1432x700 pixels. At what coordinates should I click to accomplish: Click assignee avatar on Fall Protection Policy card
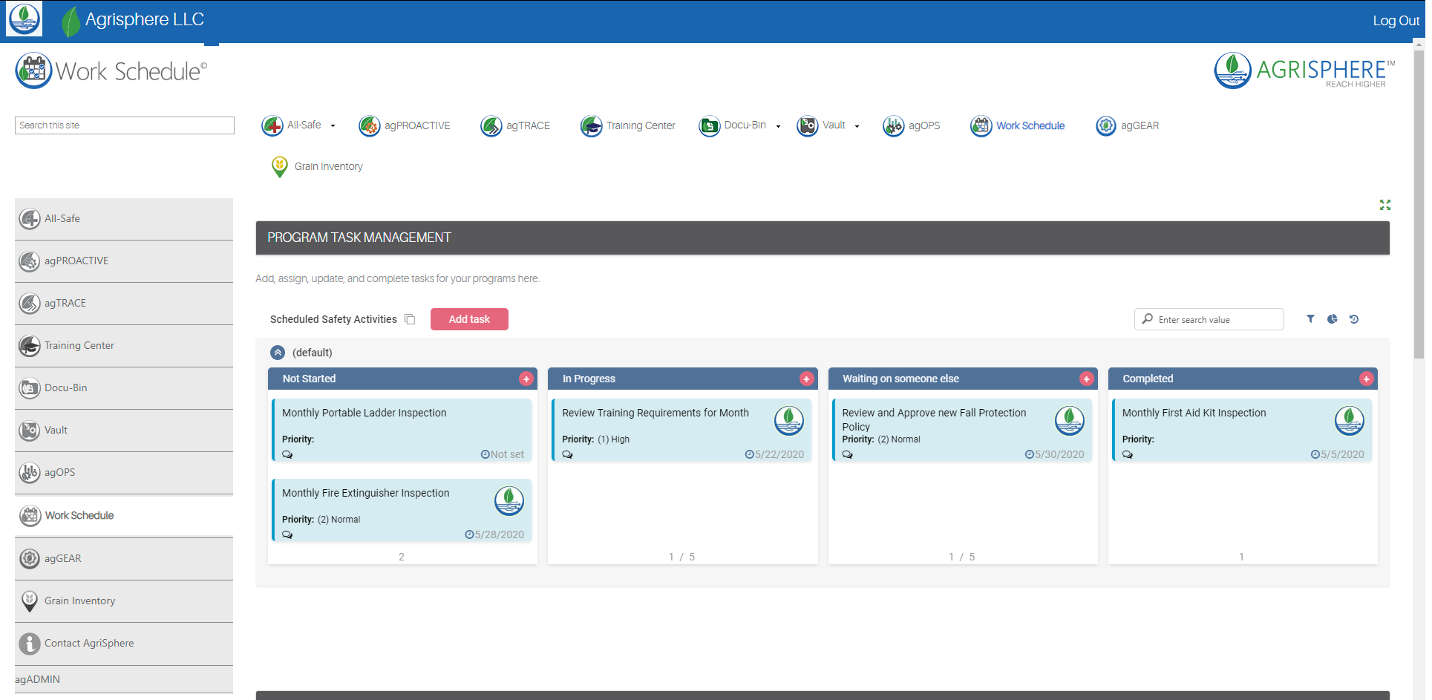coord(1069,420)
